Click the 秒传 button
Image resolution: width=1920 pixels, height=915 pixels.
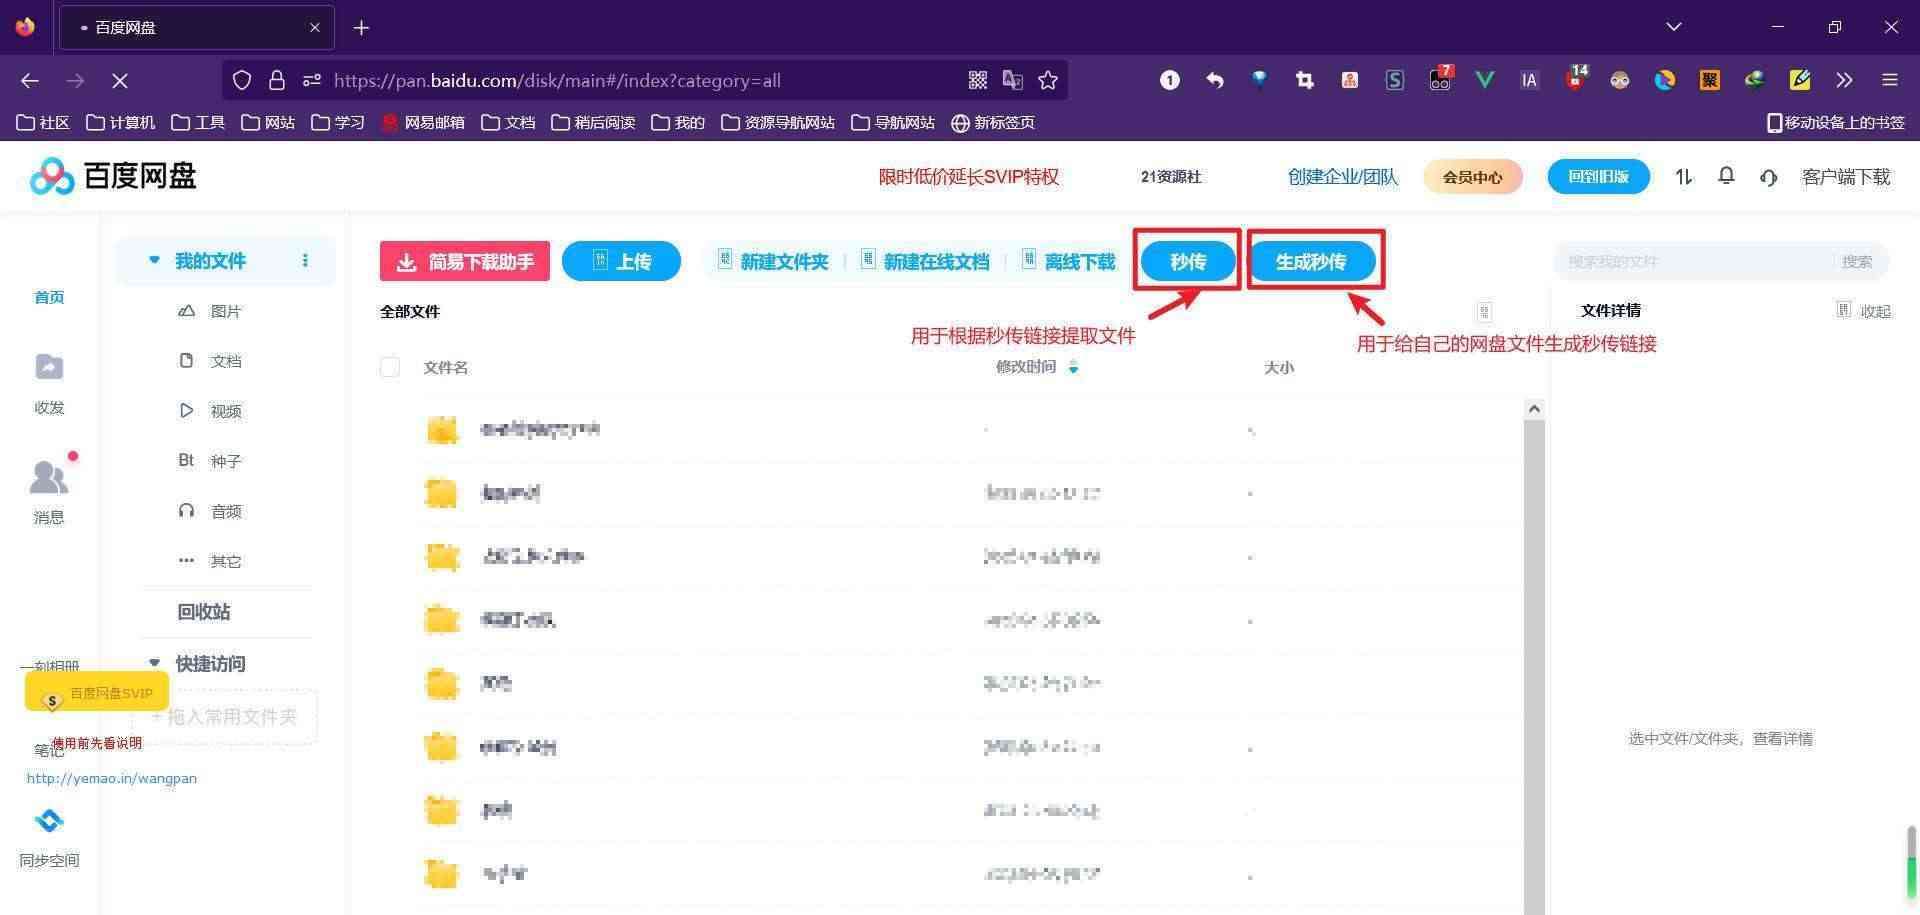[1188, 261]
